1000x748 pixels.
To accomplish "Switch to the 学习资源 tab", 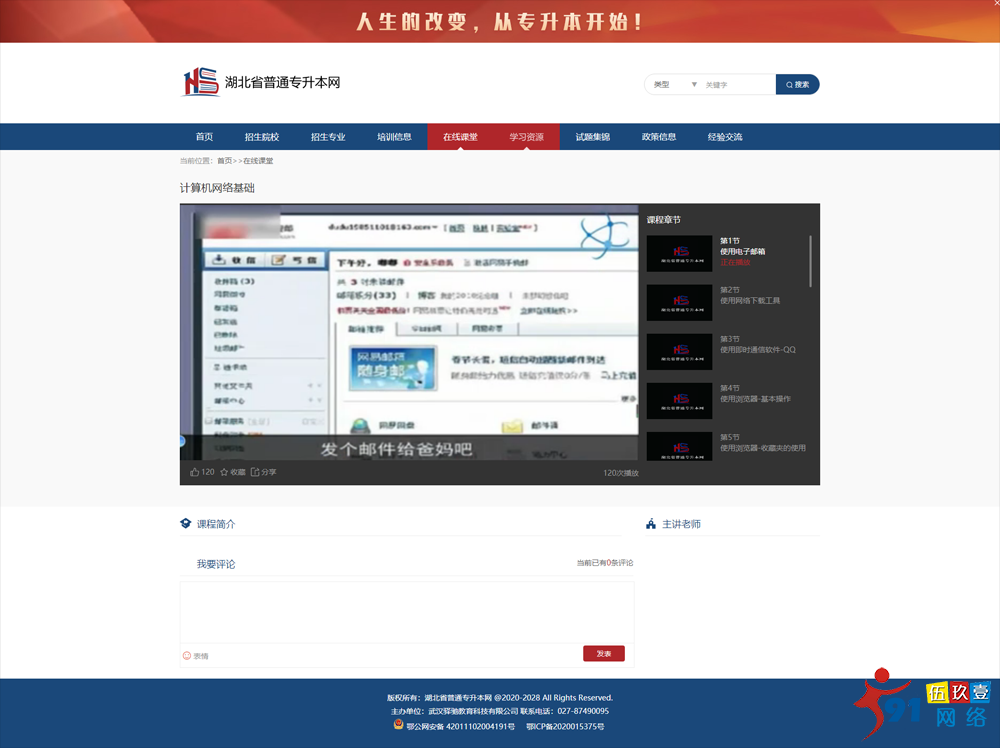I will [x=527, y=136].
